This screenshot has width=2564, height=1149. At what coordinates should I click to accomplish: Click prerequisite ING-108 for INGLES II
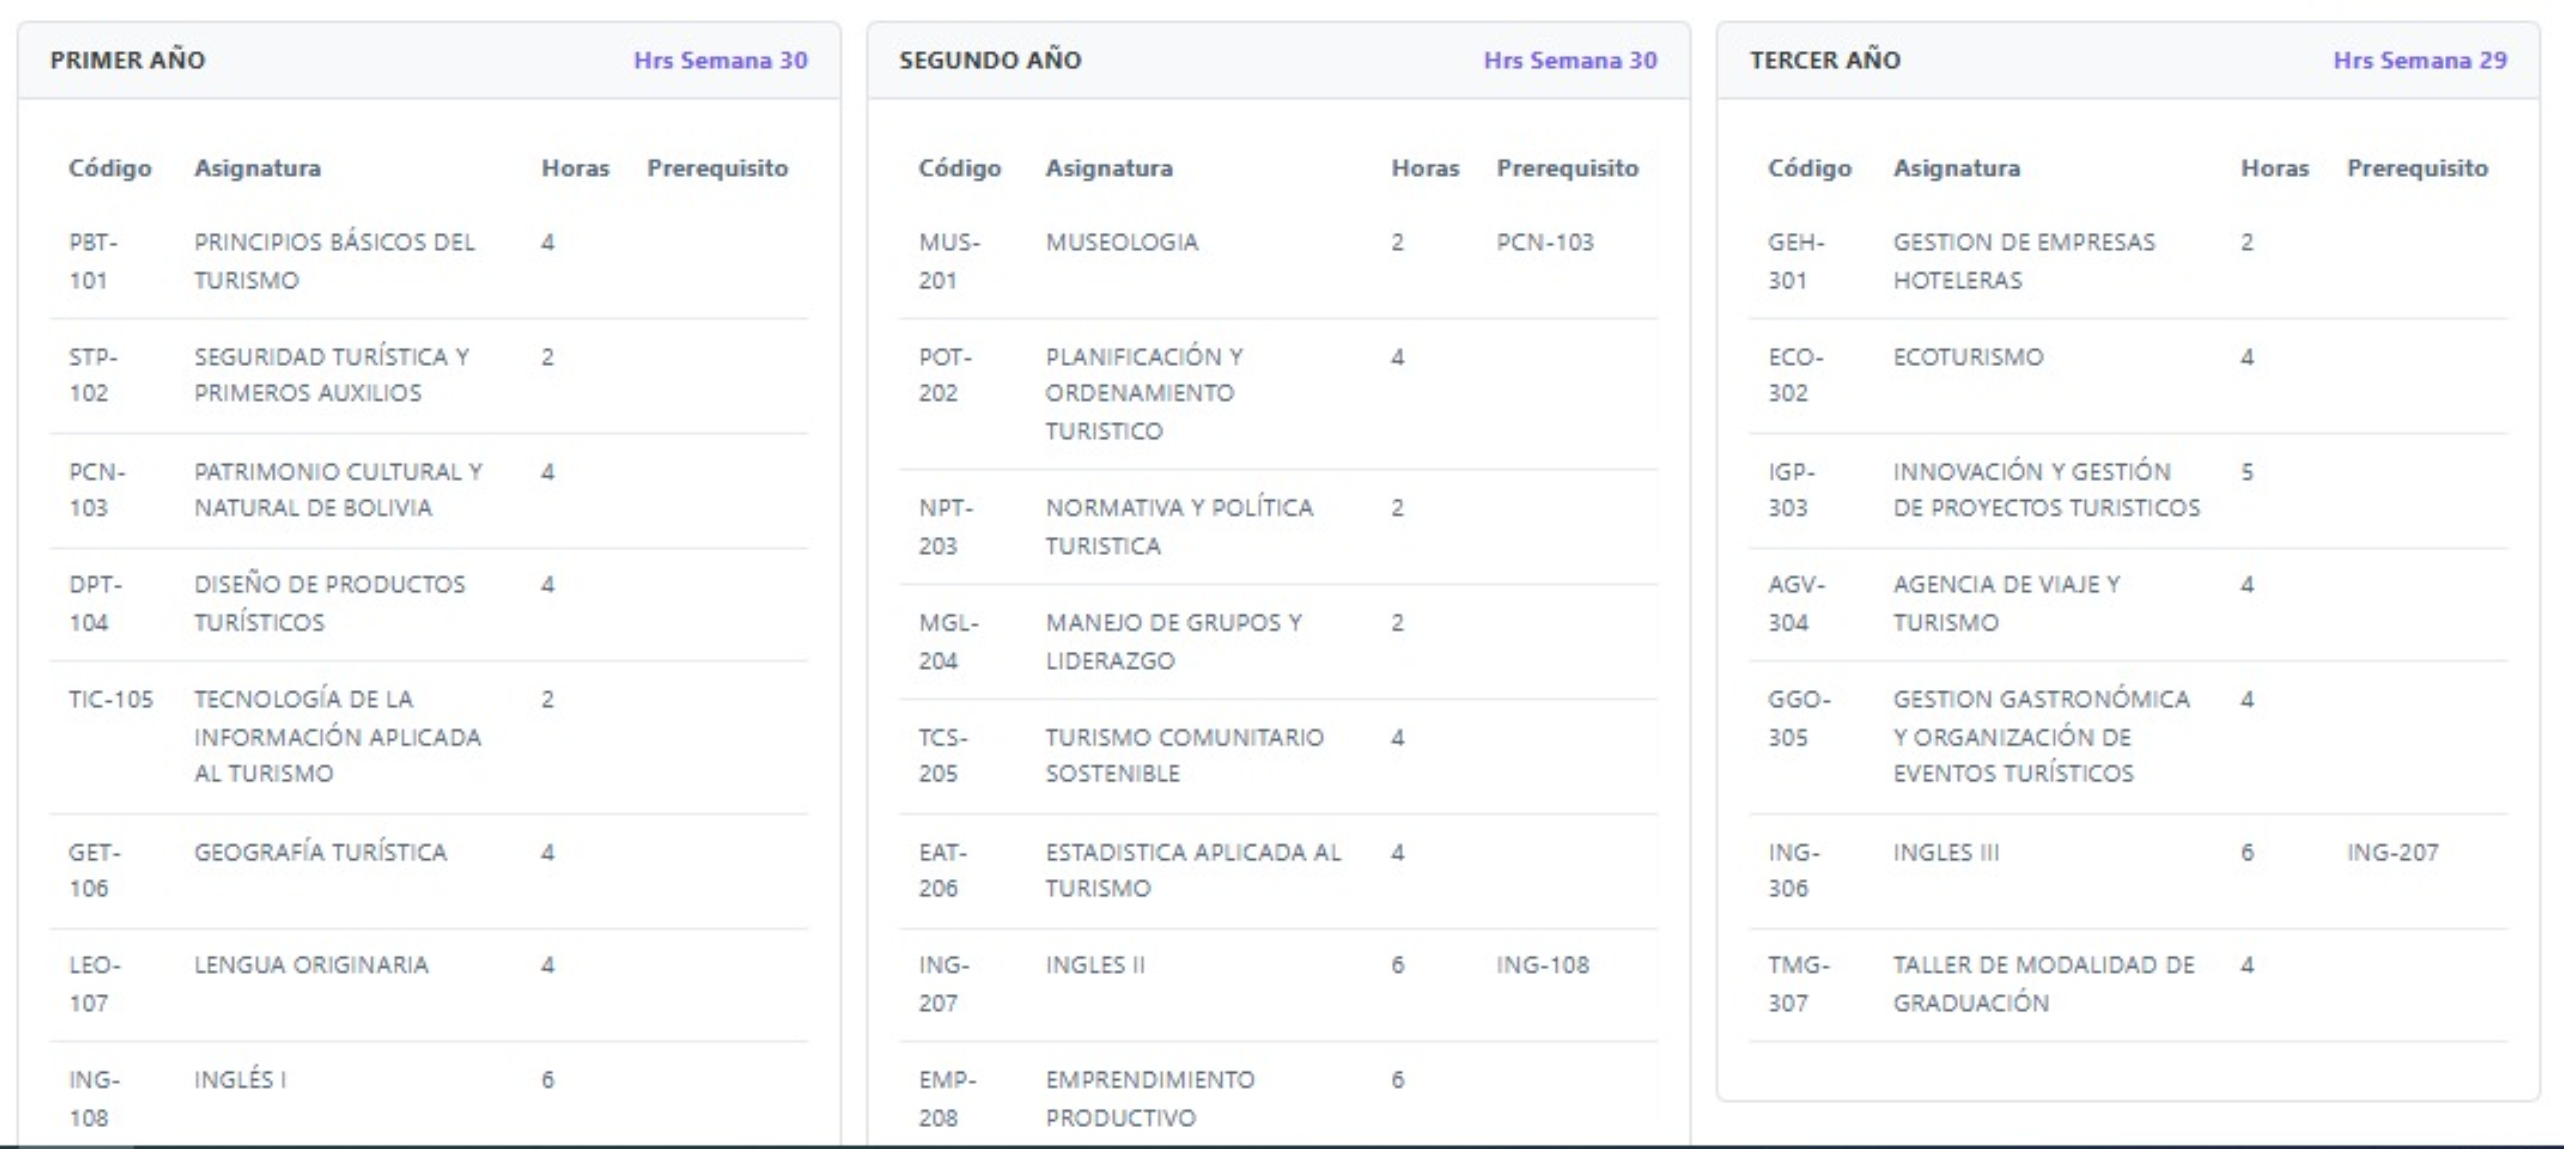[x=1542, y=965]
